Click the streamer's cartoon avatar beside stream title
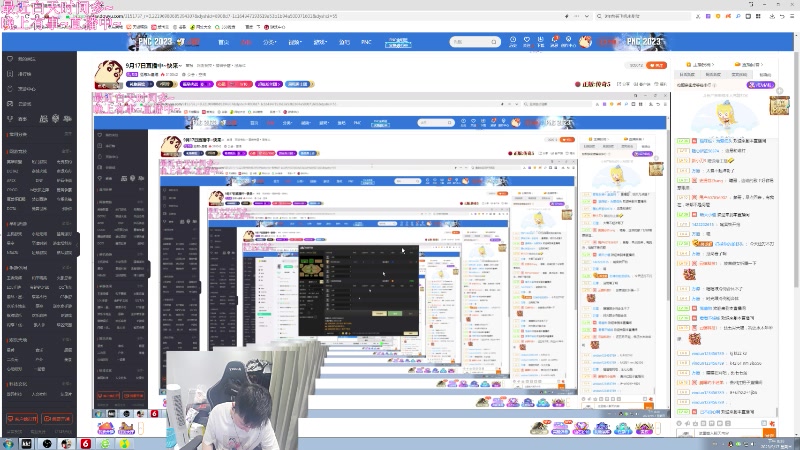This screenshot has height=450, width=800. (109, 74)
